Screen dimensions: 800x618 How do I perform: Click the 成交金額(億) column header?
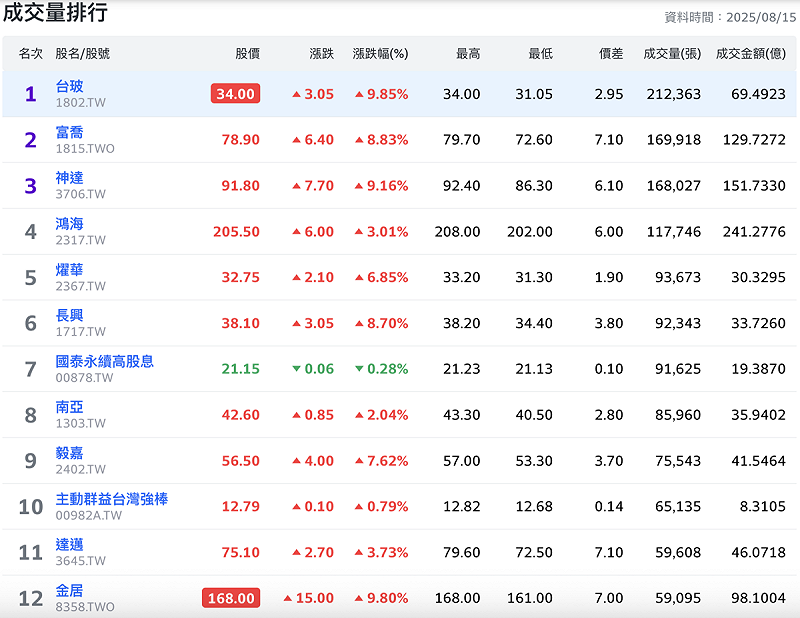[x=751, y=54]
